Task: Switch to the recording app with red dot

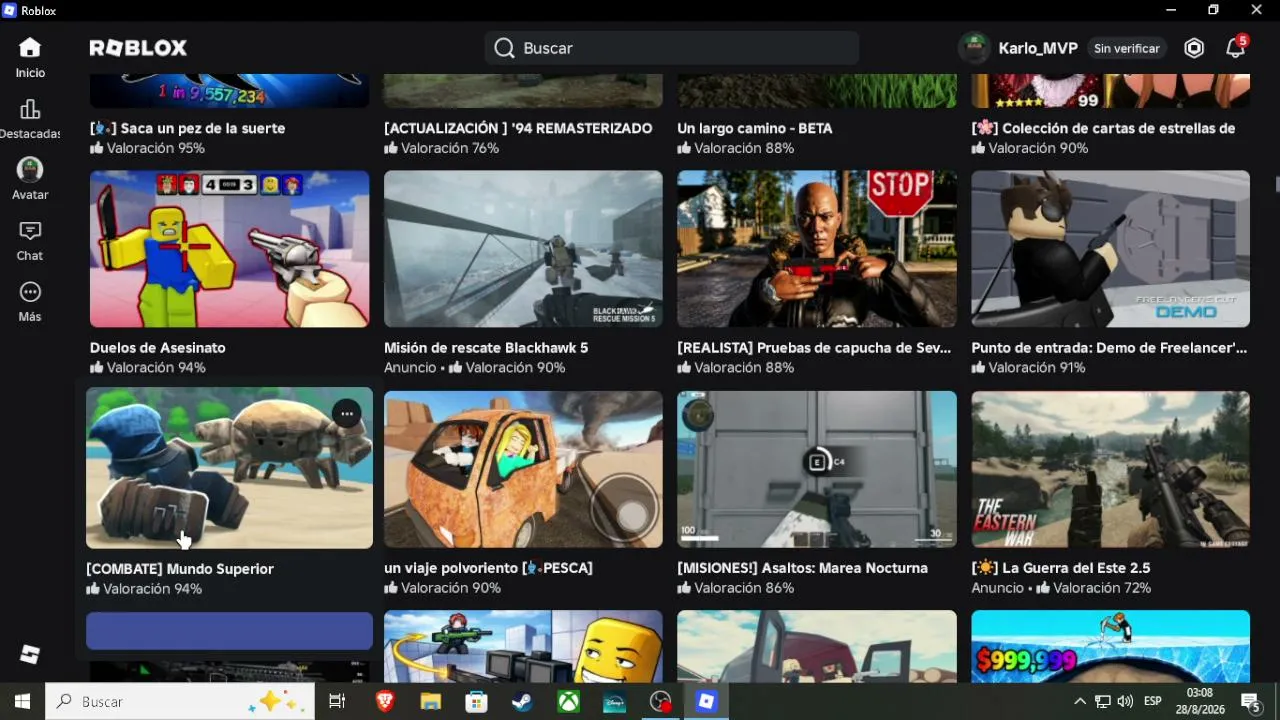Action: pos(660,702)
